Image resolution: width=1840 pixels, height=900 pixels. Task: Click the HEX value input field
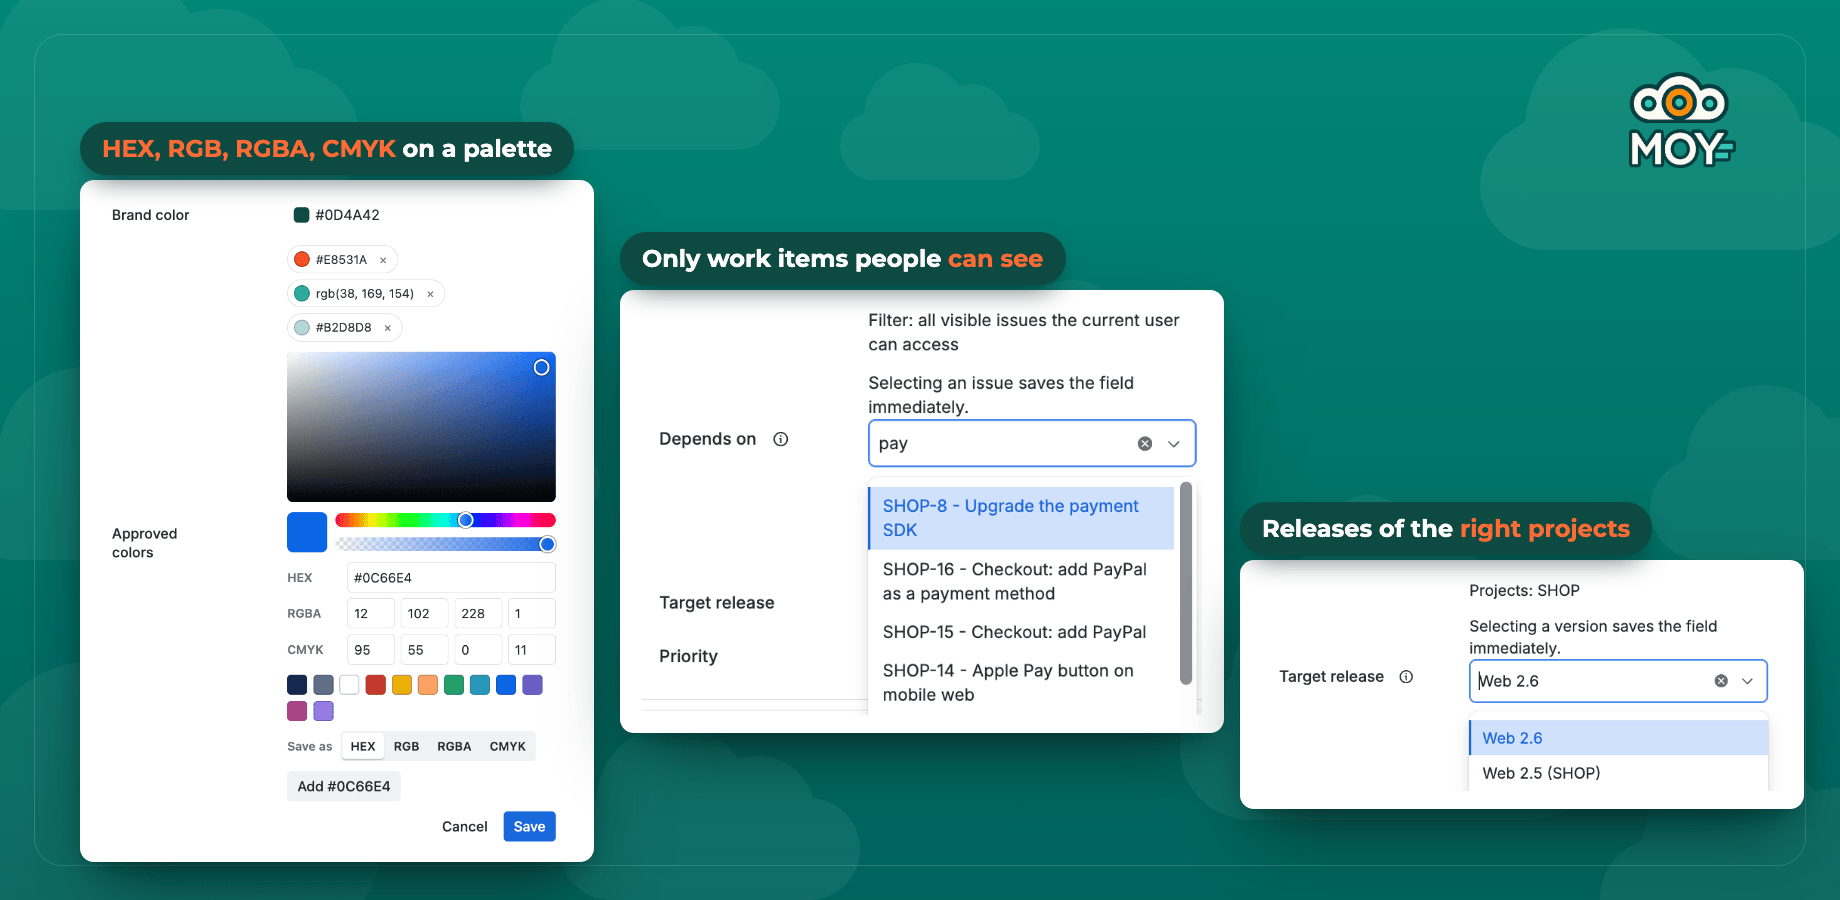point(451,578)
